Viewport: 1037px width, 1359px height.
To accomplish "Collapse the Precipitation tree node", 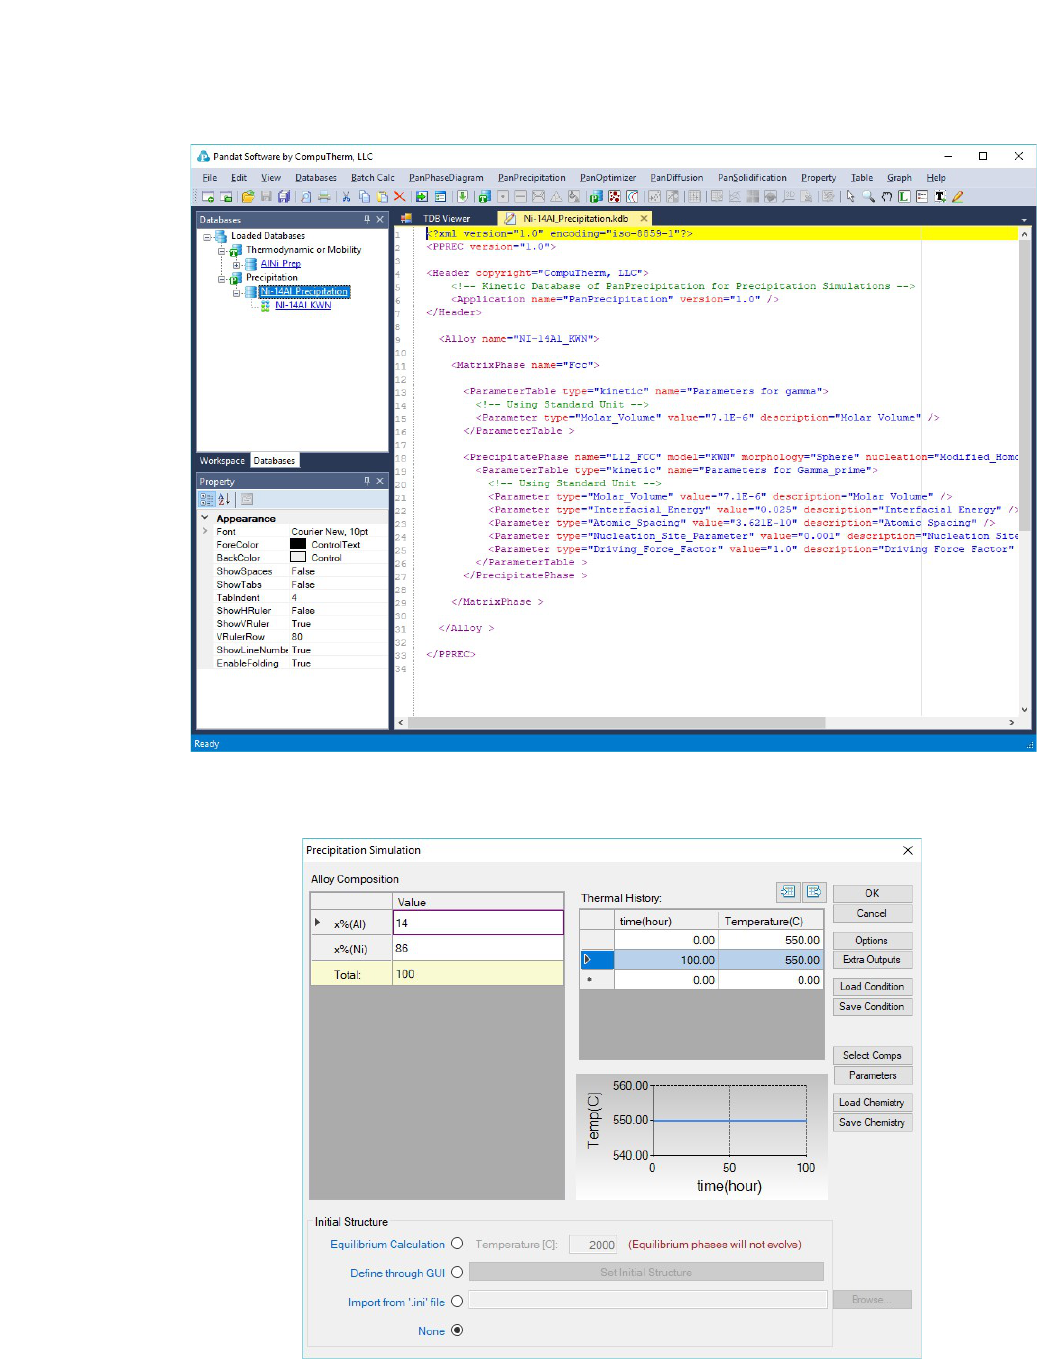I will pyautogui.click(x=222, y=279).
